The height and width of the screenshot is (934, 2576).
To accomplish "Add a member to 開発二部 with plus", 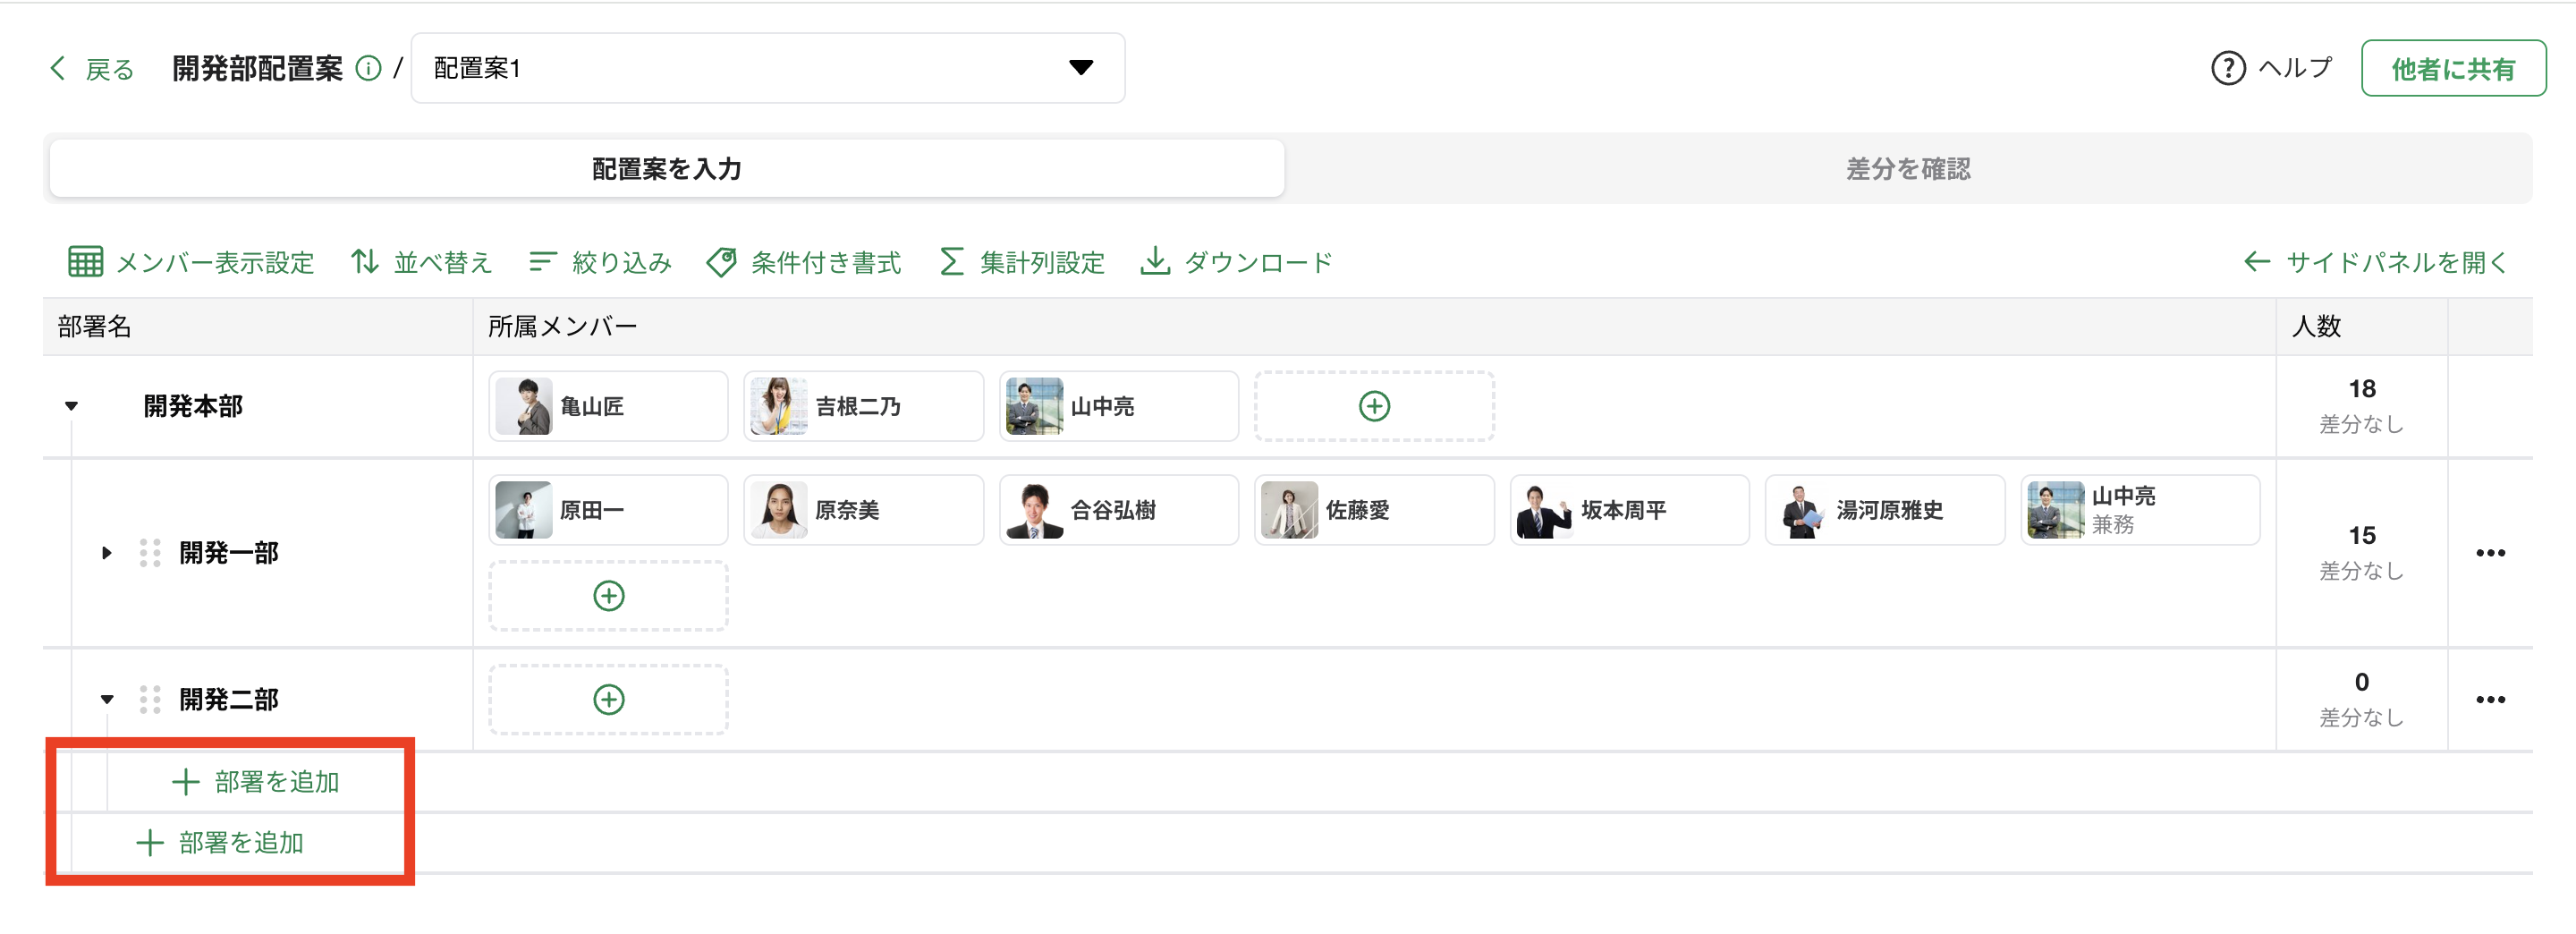I will click(608, 699).
